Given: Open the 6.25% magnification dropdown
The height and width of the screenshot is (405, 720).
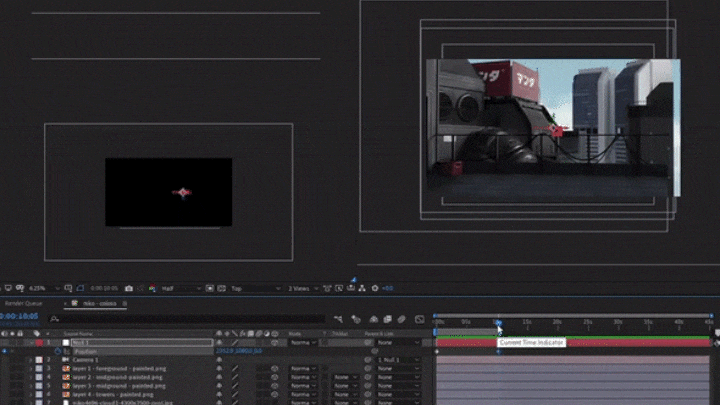Looking at the screenshot, I should tap(44, 288).
